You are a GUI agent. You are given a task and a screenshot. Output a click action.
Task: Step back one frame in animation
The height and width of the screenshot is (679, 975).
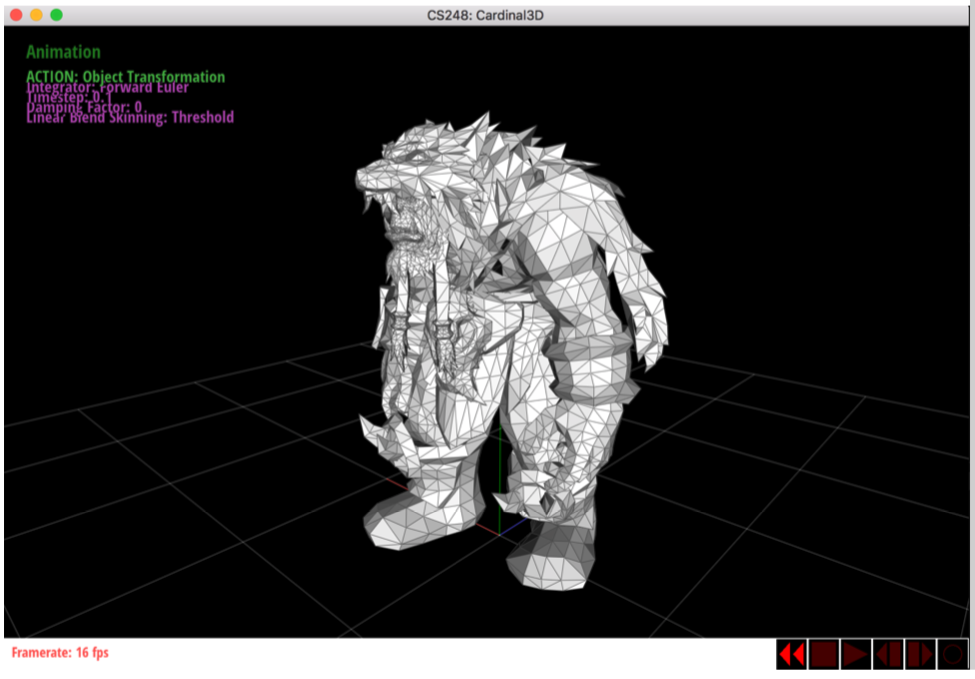(x=887, y=655)
